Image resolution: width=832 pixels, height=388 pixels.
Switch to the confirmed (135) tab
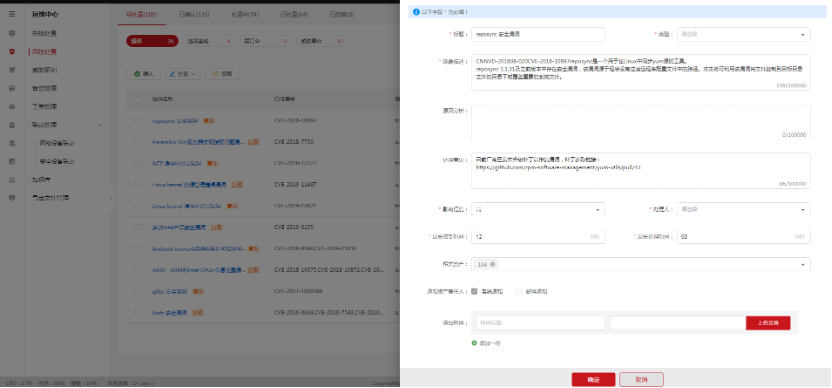[194, 14]
